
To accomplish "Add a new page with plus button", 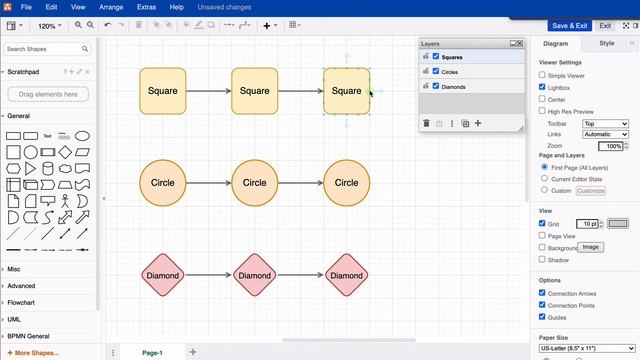I will pyautogui.click(x=193, y=352).
